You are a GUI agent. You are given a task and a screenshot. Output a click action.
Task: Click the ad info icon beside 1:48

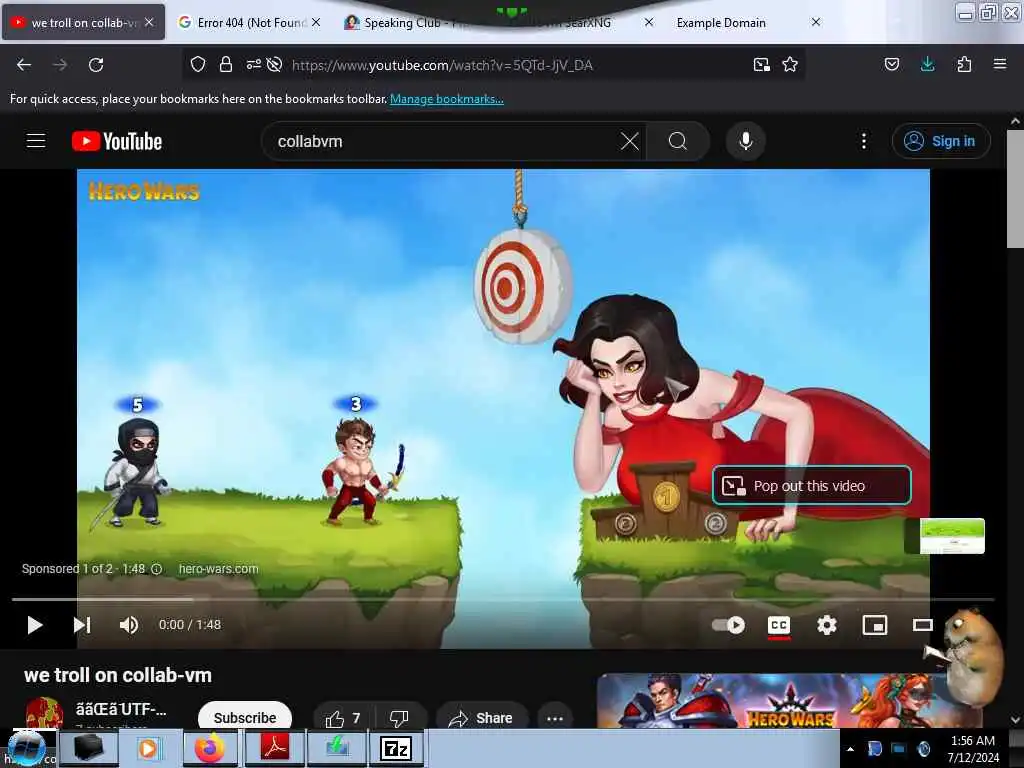click(x=157, y=569)
